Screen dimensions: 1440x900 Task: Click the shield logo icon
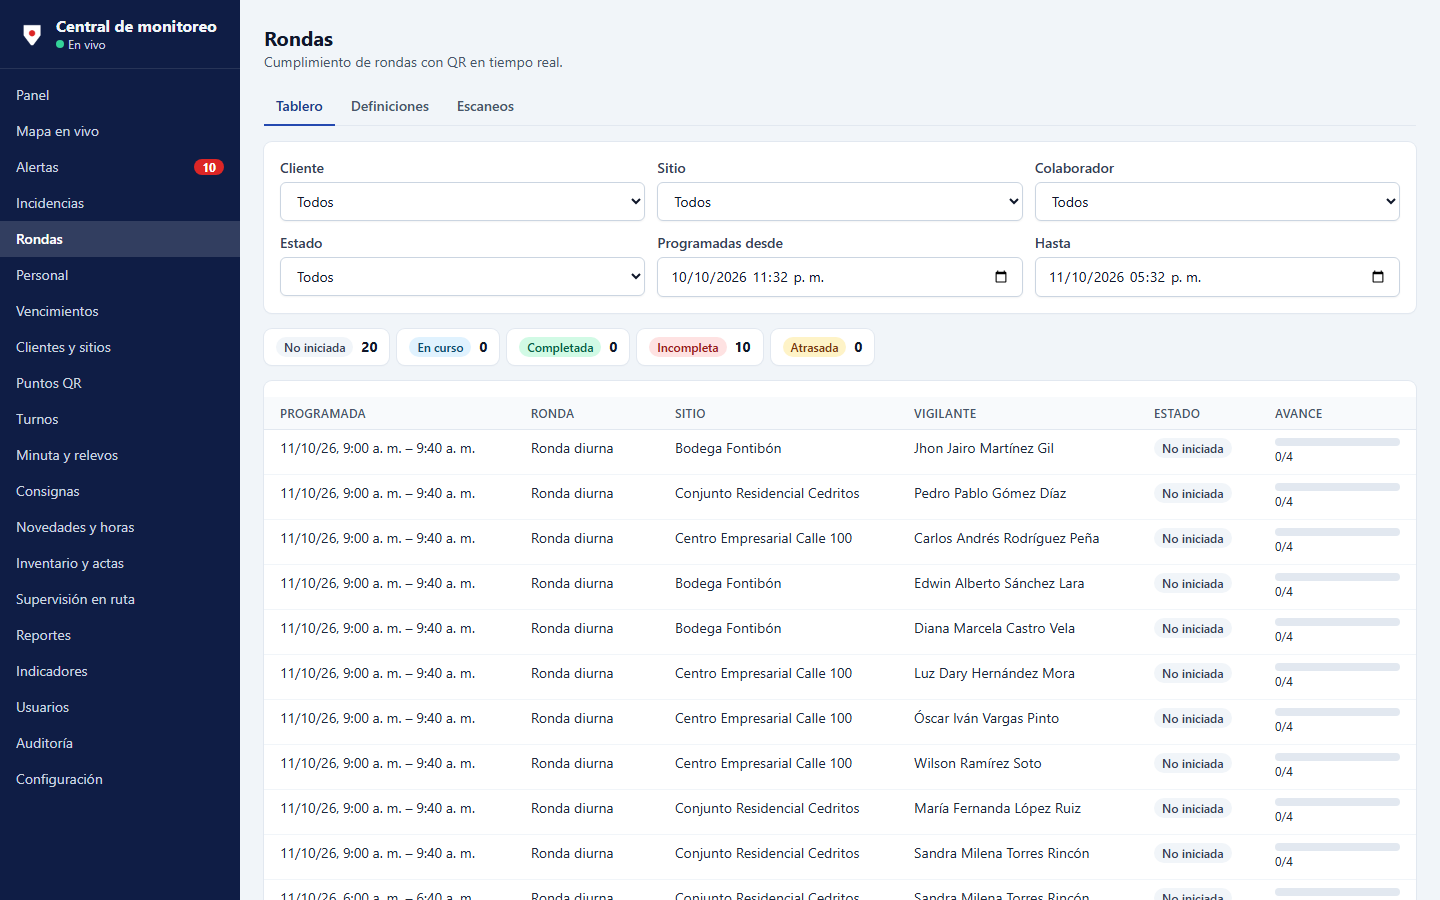32,35
